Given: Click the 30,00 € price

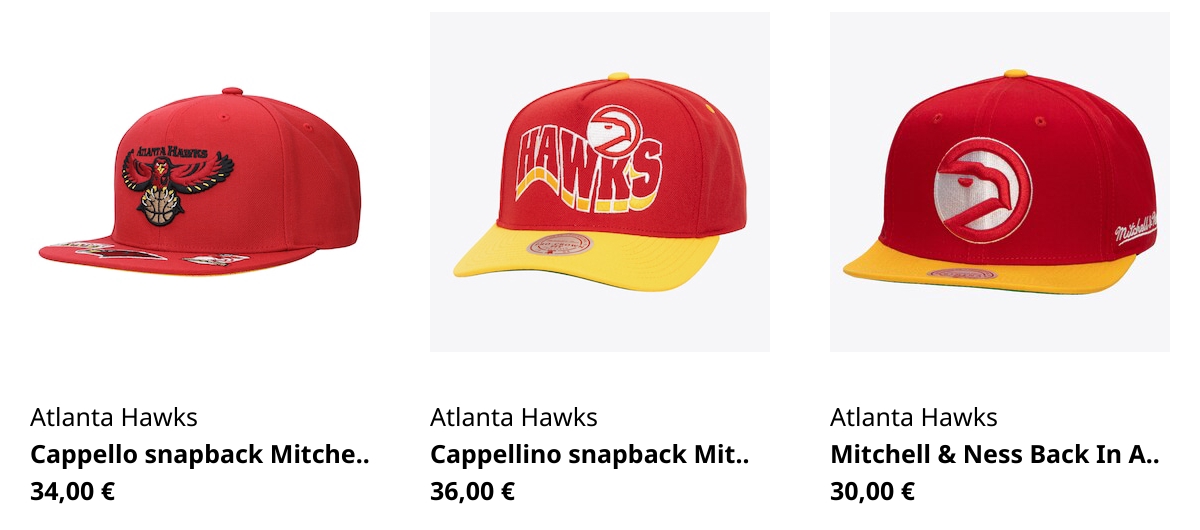Looking at the screenshot, I should (873, 491).
